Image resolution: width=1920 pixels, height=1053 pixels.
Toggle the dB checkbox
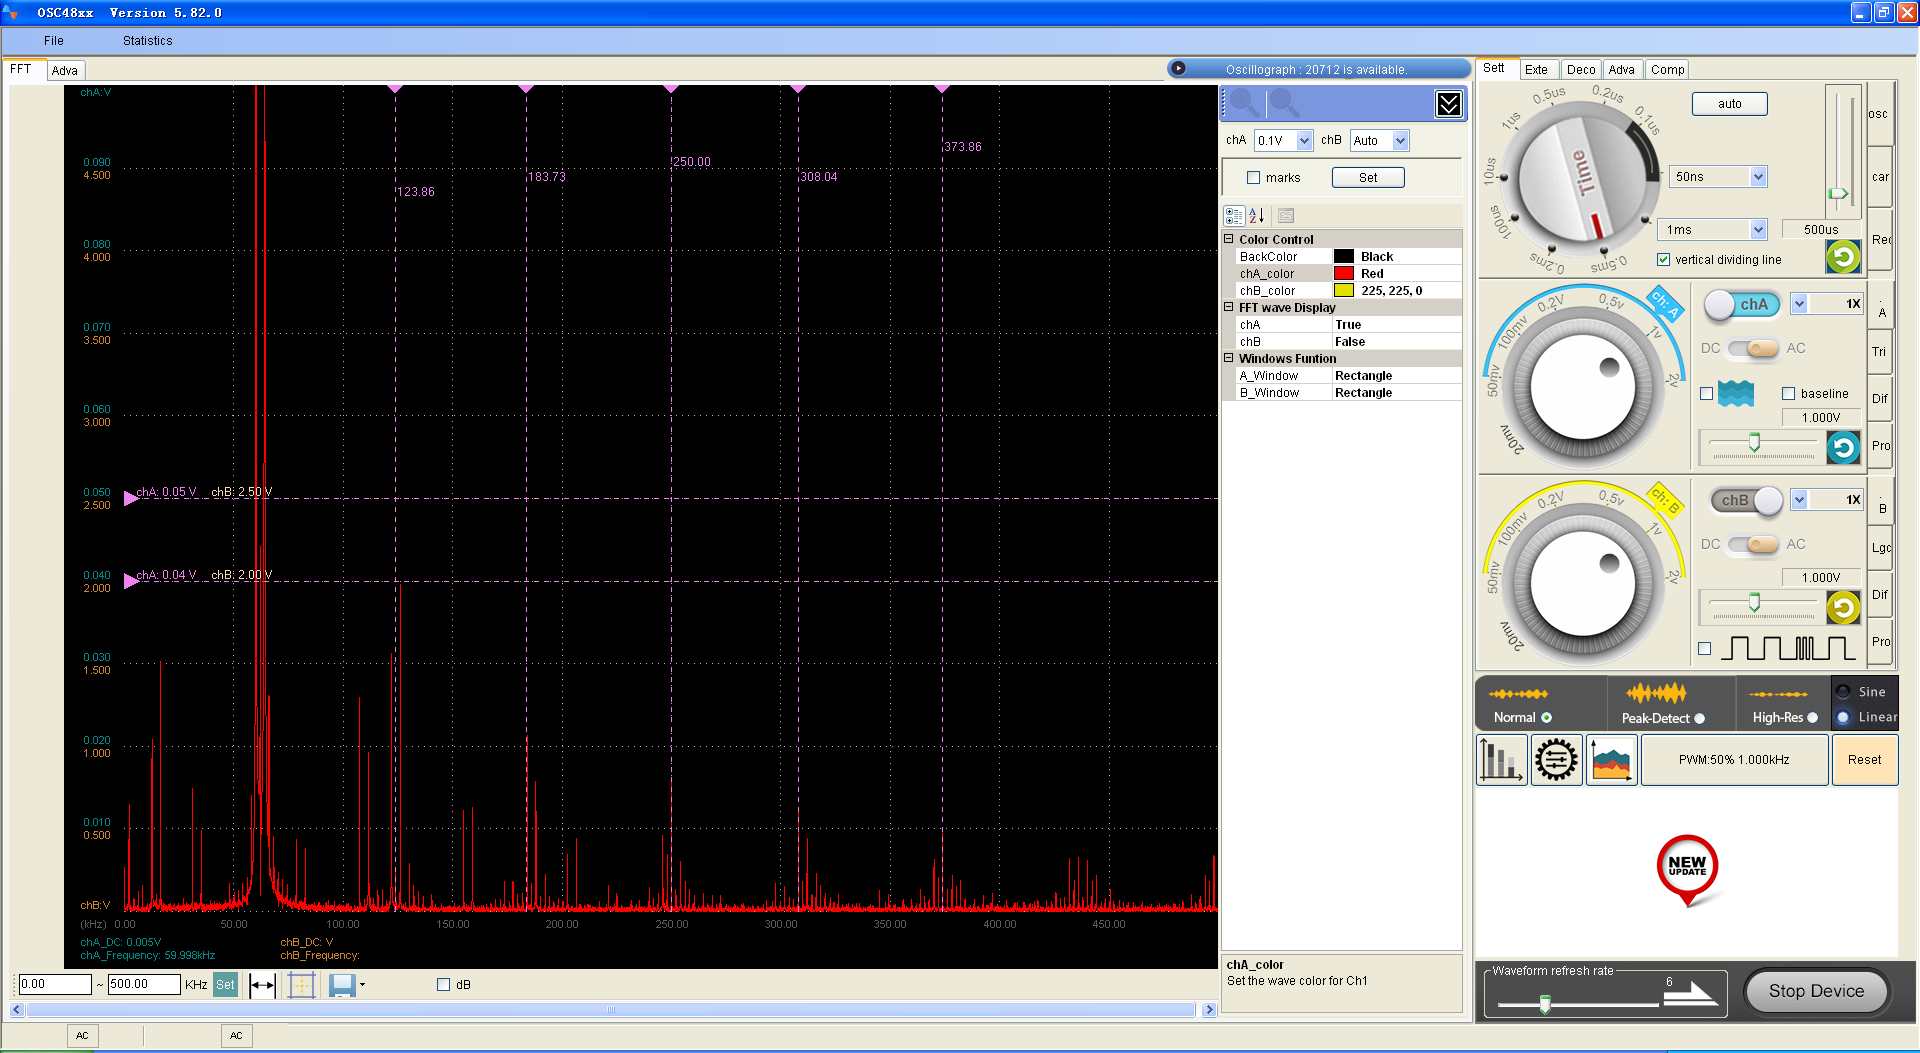444,985
